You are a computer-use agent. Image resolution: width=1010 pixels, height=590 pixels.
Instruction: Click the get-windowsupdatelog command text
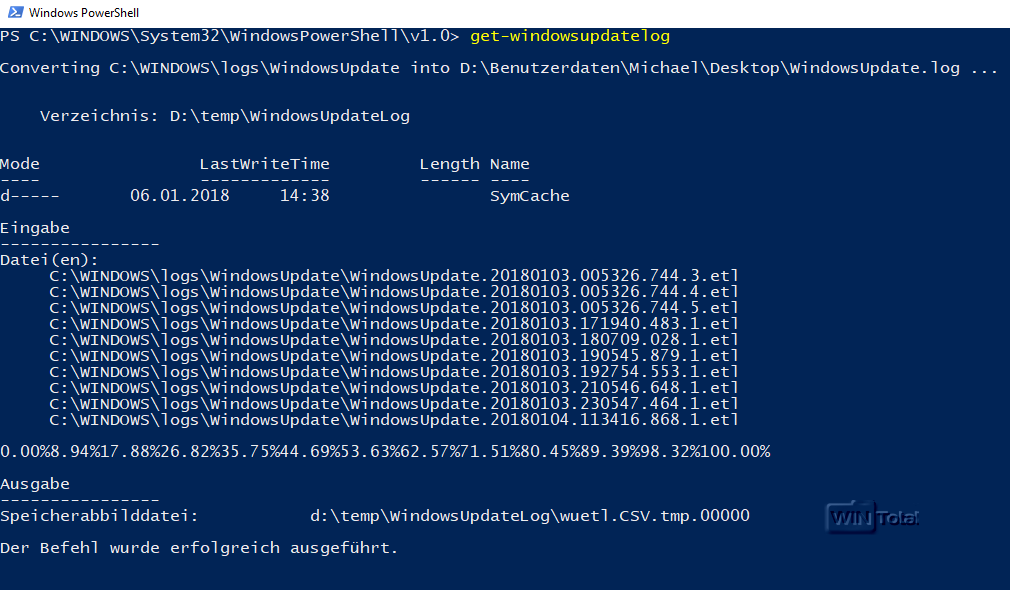[x=569, y=36]
